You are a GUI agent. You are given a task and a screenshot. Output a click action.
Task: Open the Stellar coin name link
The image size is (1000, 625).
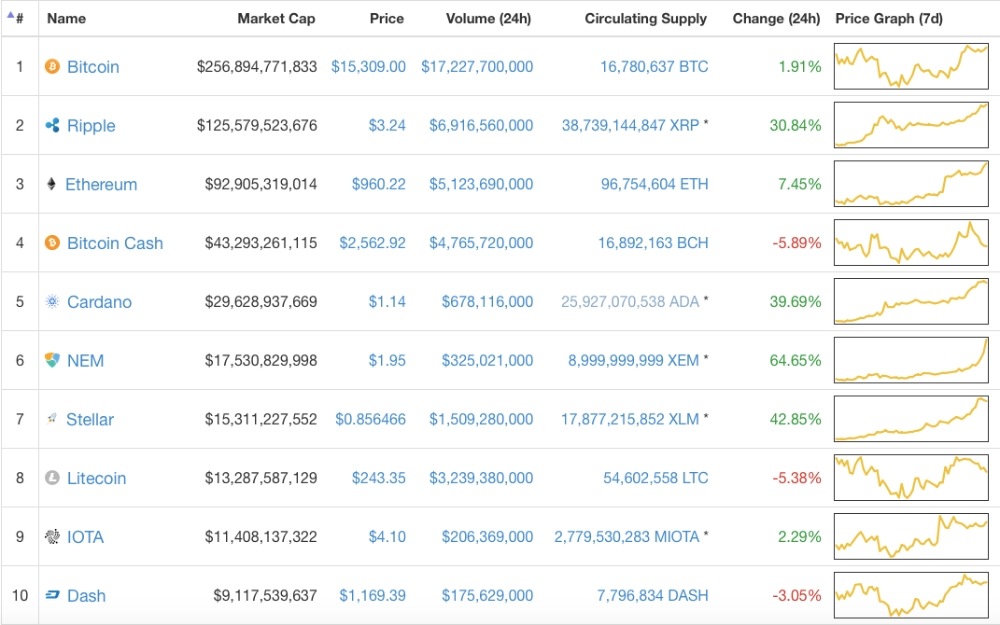(90, 420)
